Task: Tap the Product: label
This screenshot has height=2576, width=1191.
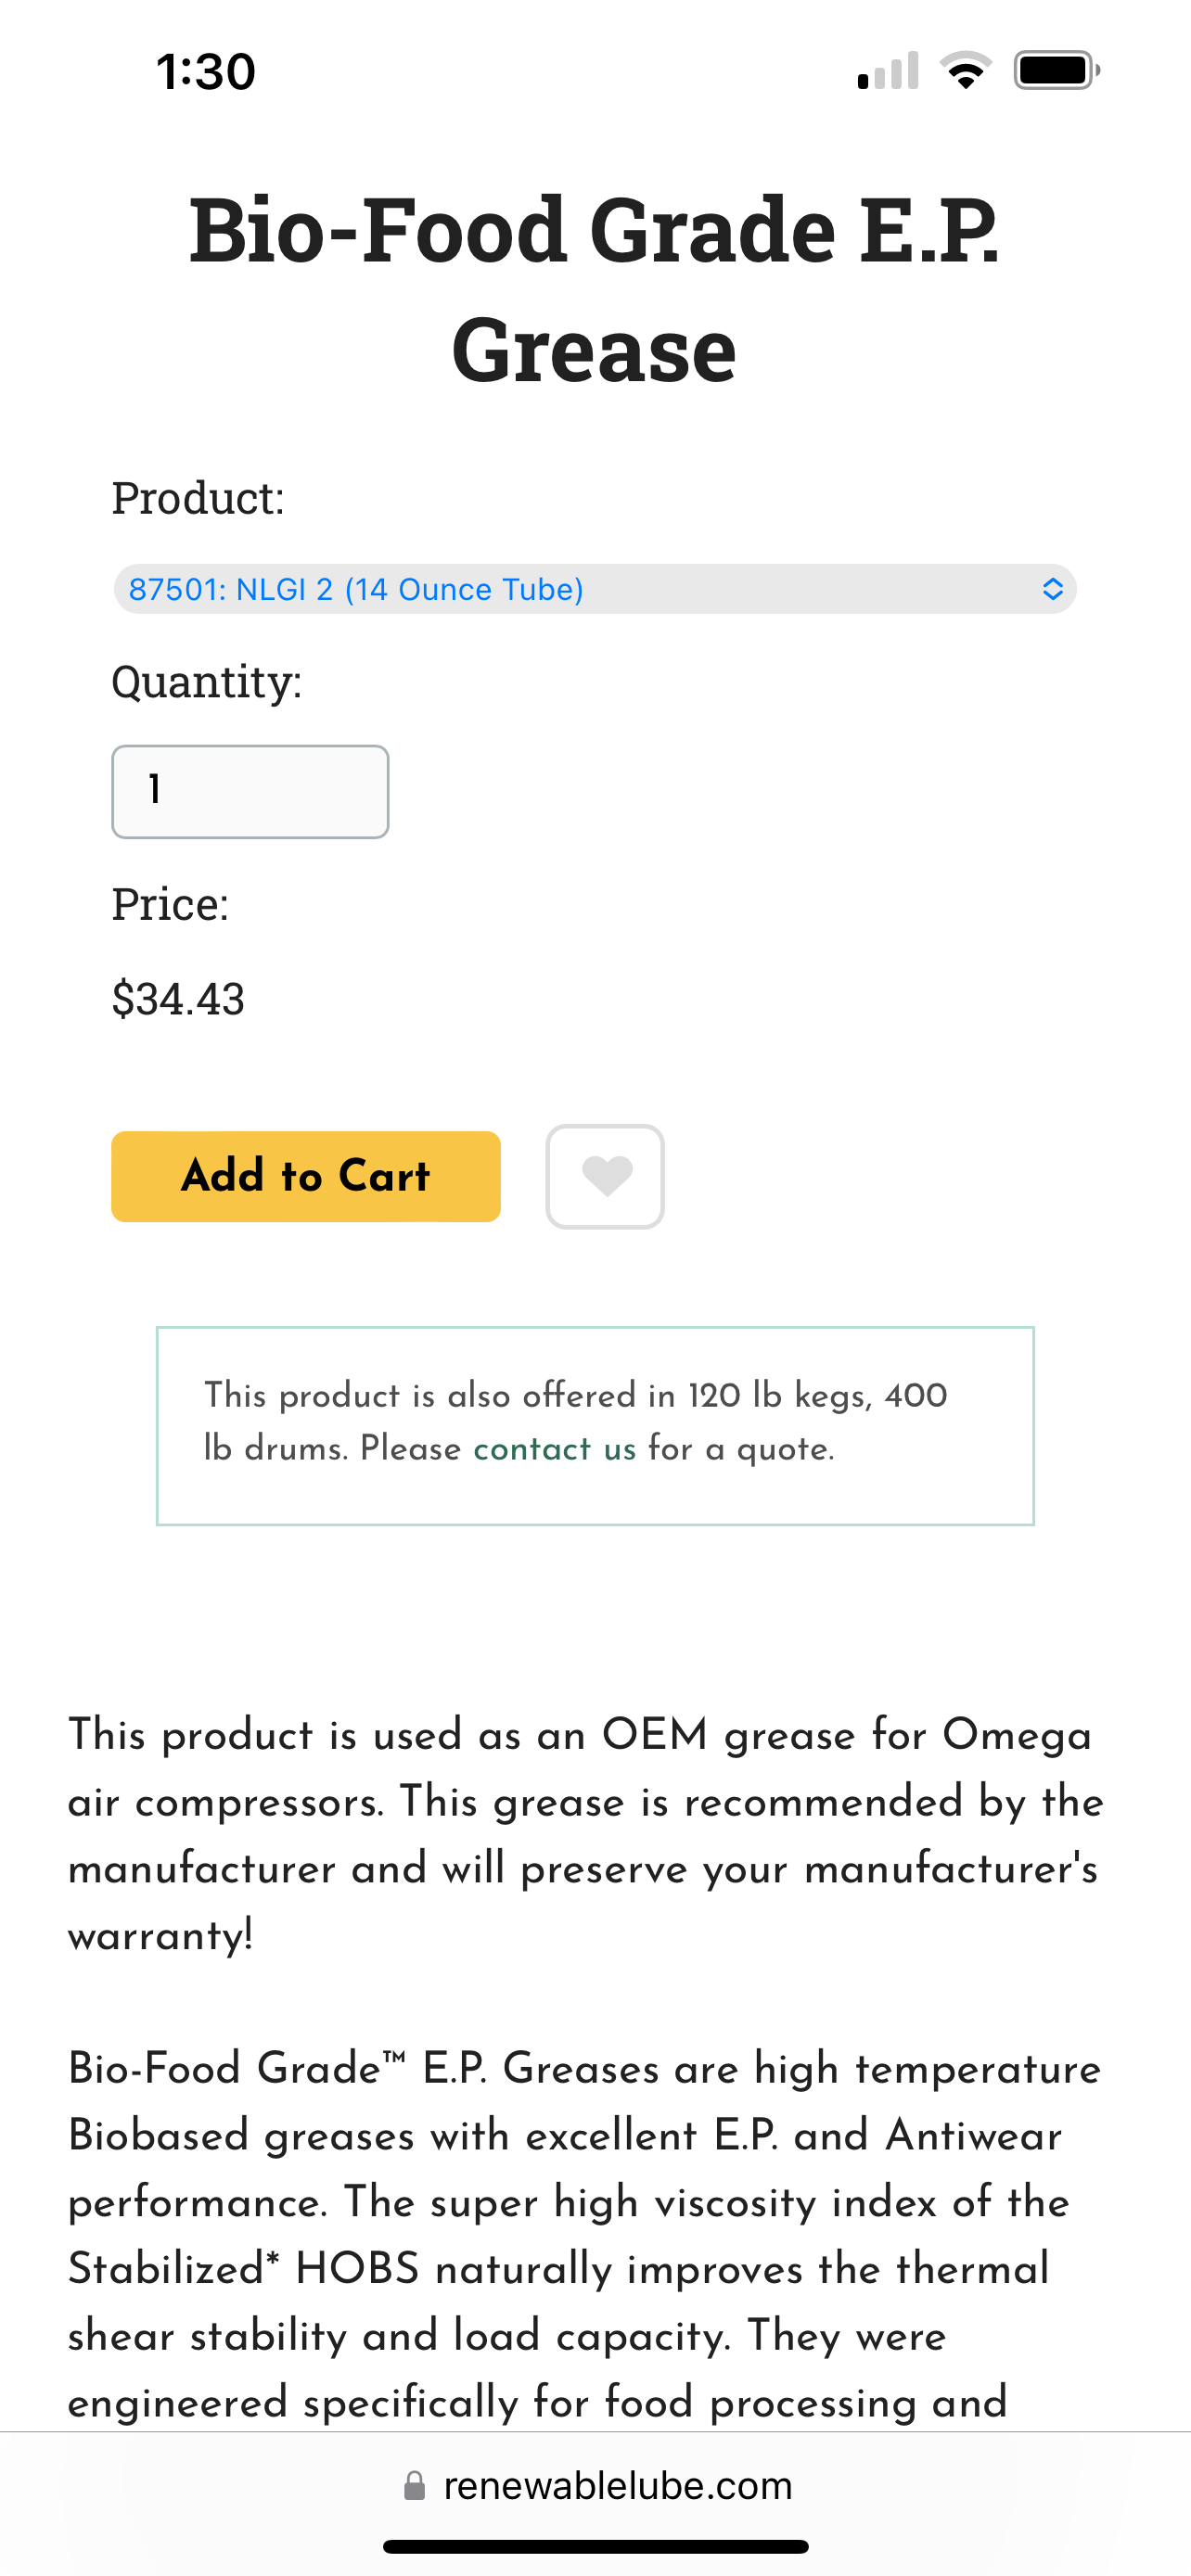Action: tap(198, 497)
